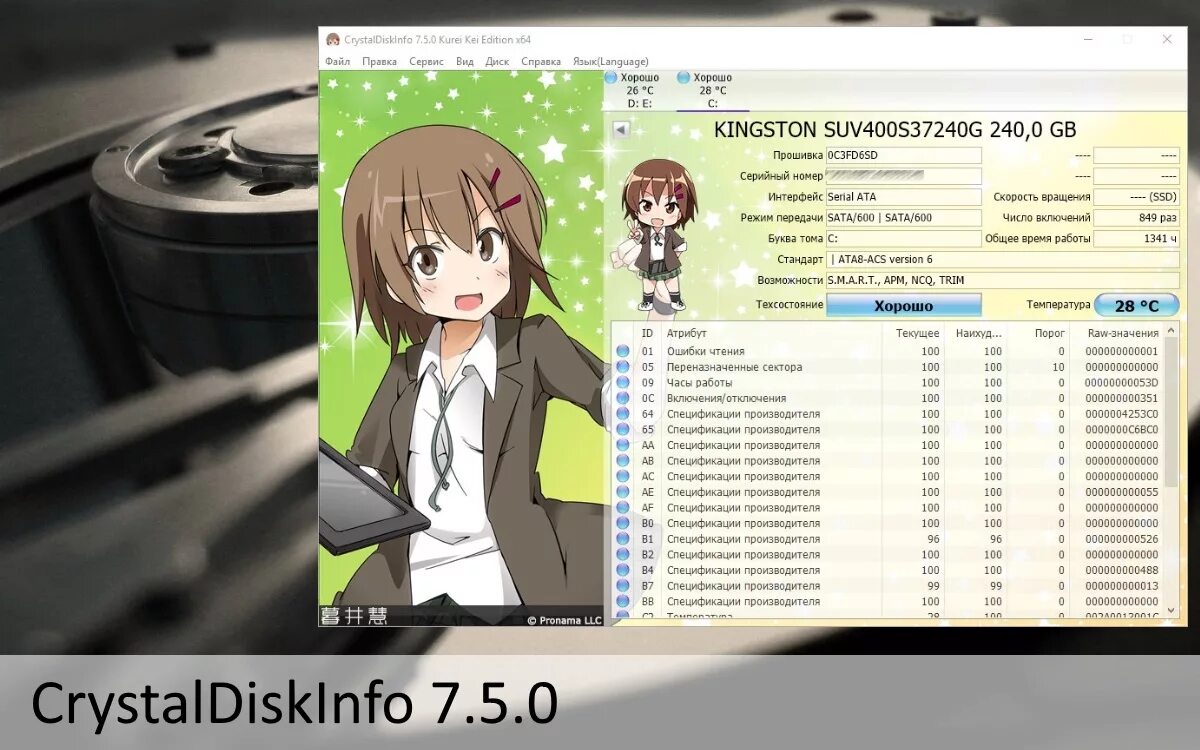
Task: Click the Raw-значения column header
Action: point(1116,333)
